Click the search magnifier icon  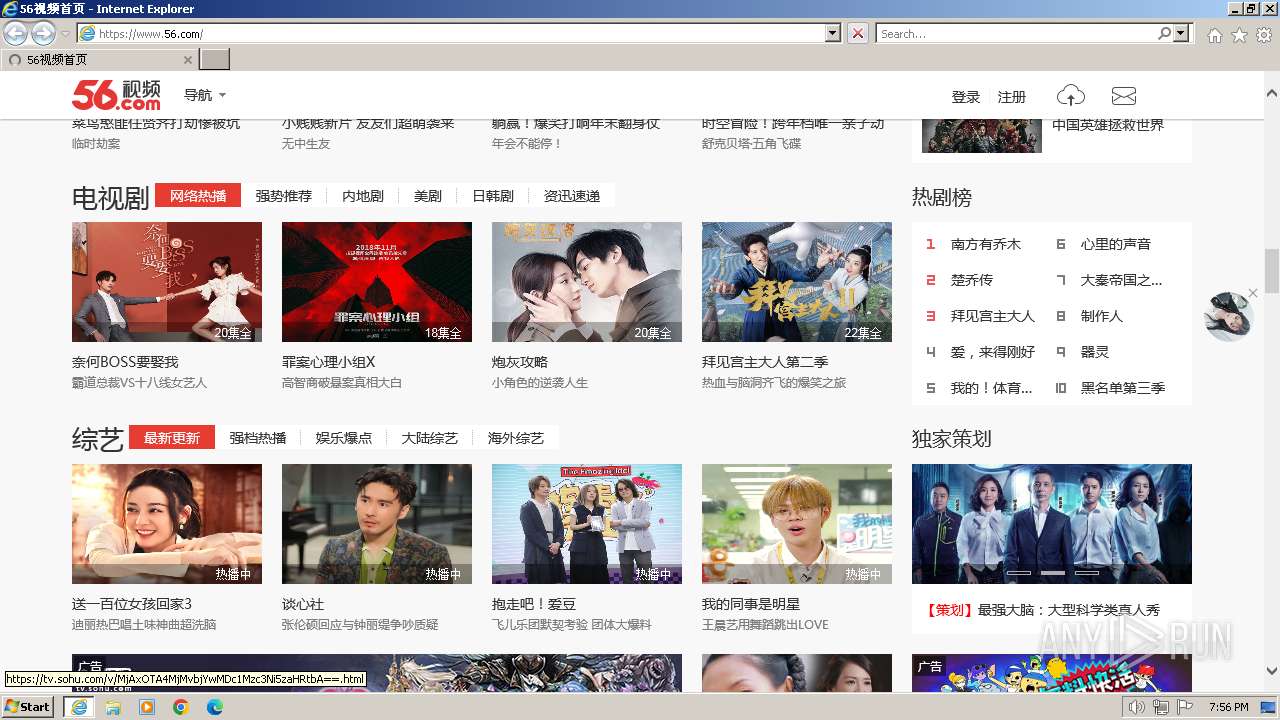1164,33
